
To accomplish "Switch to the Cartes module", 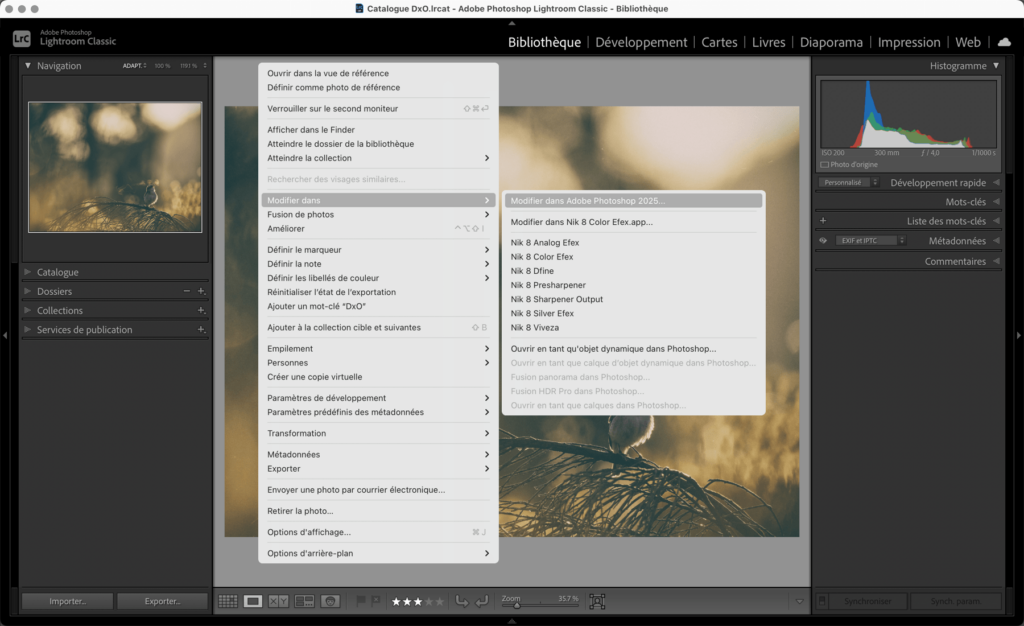I will (719, 42).
